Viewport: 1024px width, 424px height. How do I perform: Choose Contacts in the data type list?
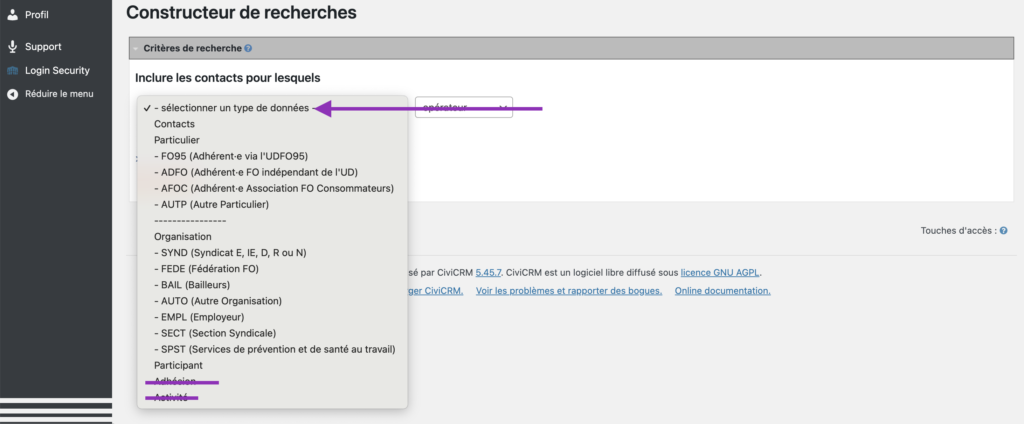(175, 124)
